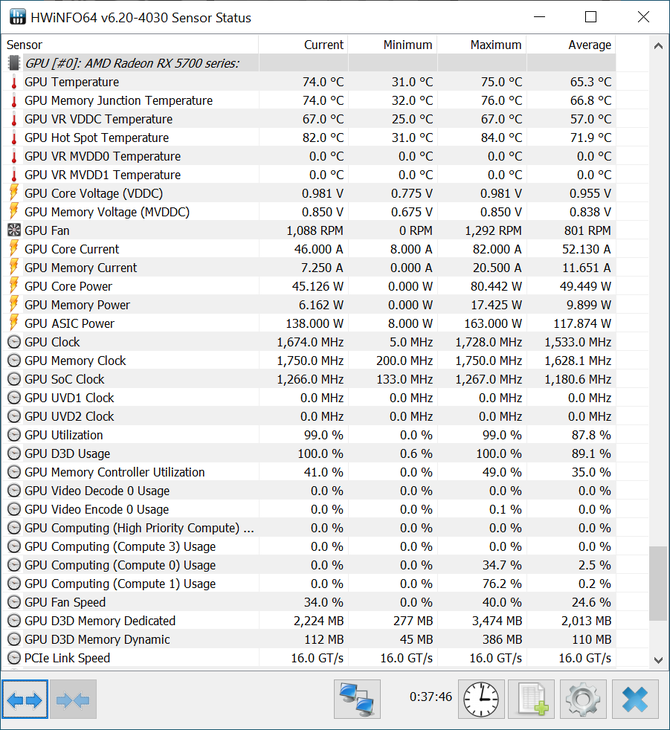Select GPU Computing (Compute 0) Usage row
The height and width of the screenshot is (730, 670).
coord(309,565)
